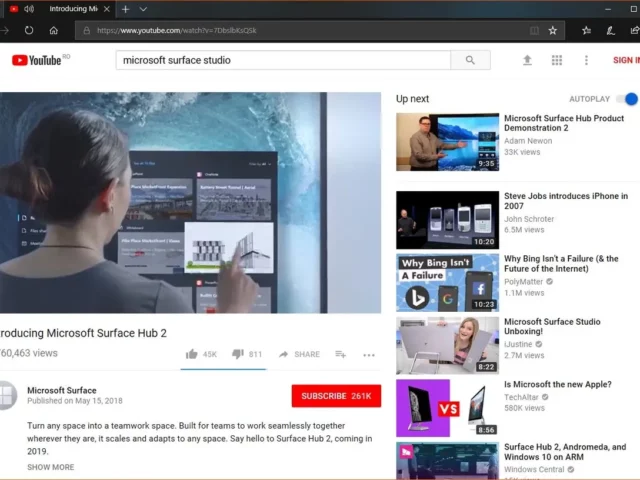The image size is (640, 480).
Task: Add page to favorites star icon
Action: 553,31
